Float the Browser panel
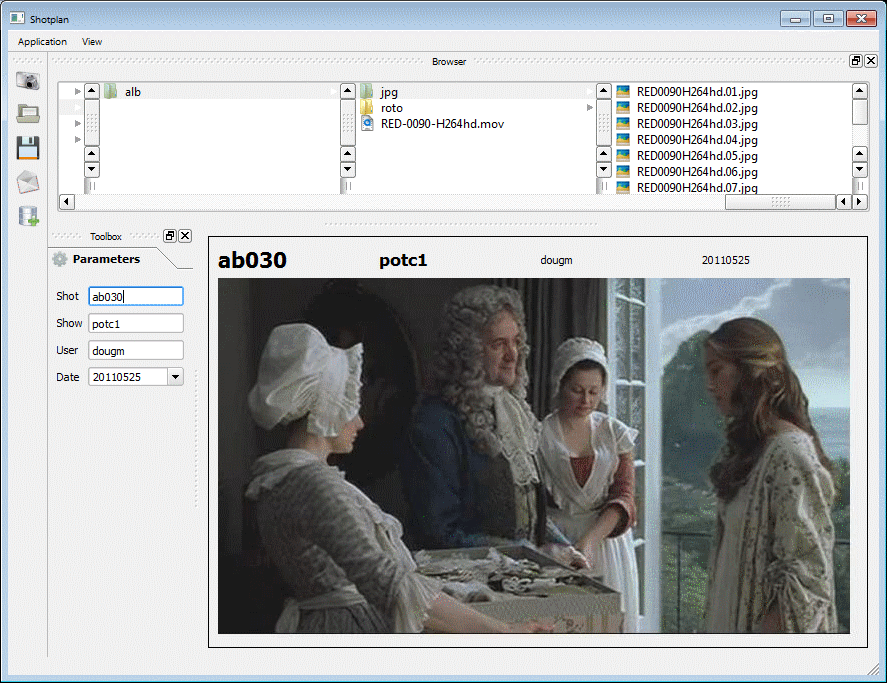The width and height of the screenshot is (887, 683). [856, 61]
